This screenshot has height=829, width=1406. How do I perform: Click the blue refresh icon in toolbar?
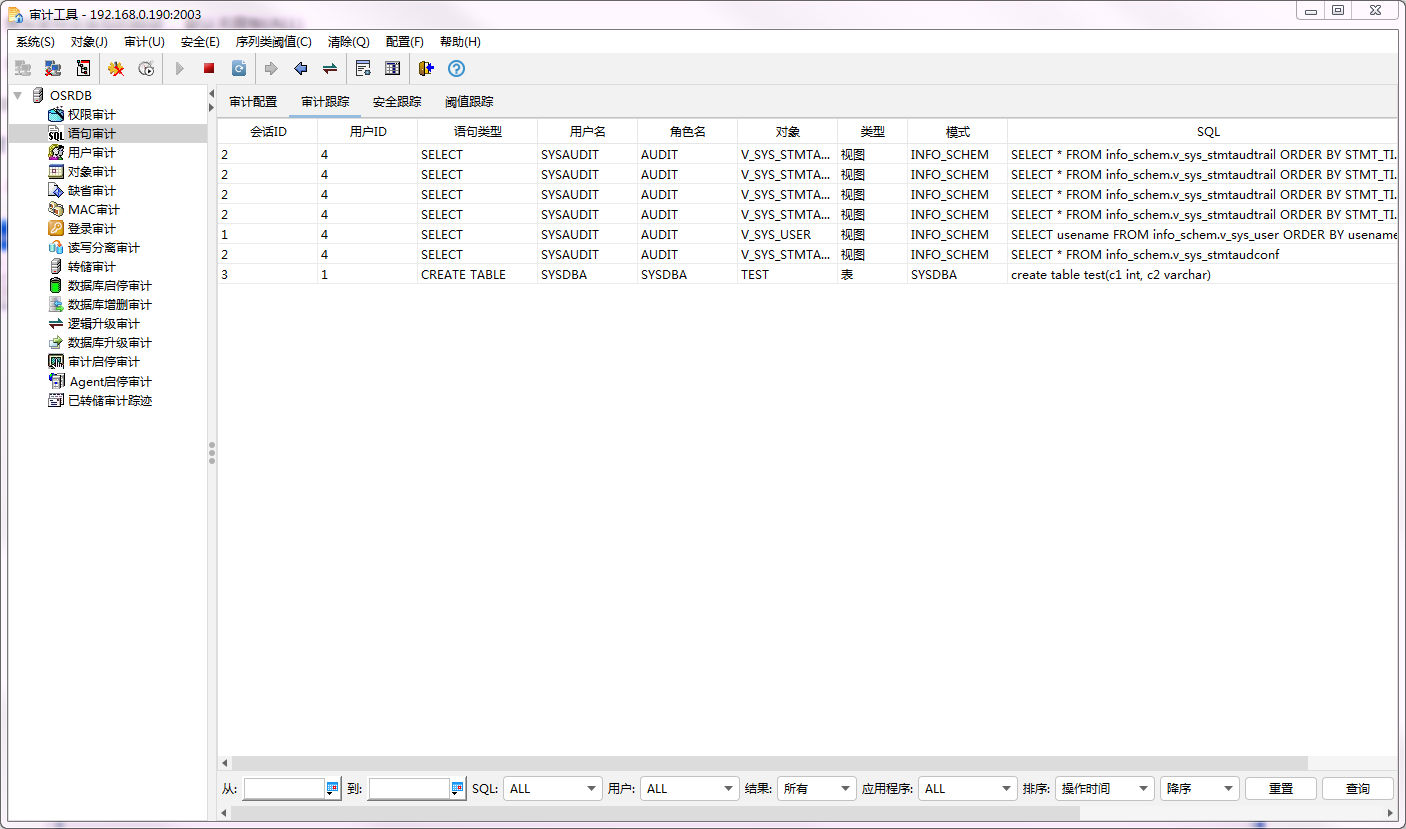tap(239, 68)
